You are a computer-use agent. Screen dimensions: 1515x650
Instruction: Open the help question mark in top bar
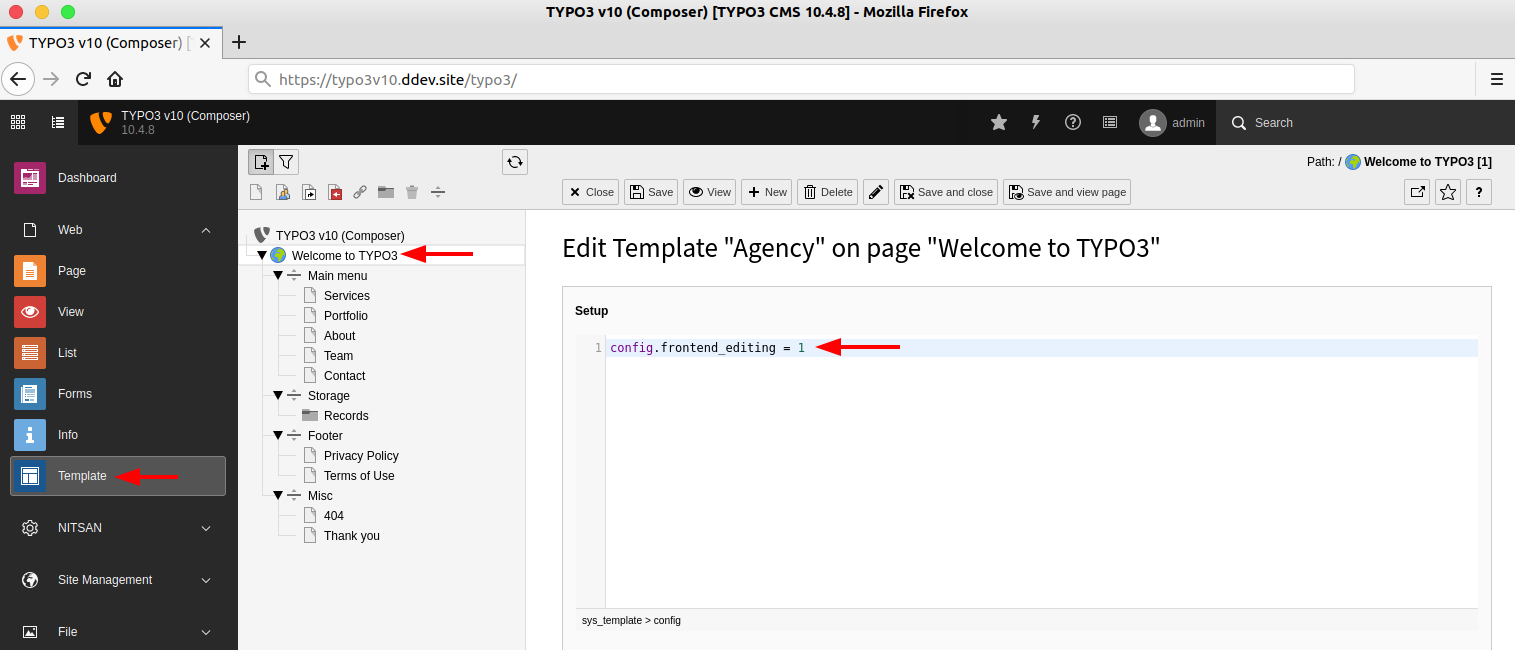click(x=1073, y=122)
